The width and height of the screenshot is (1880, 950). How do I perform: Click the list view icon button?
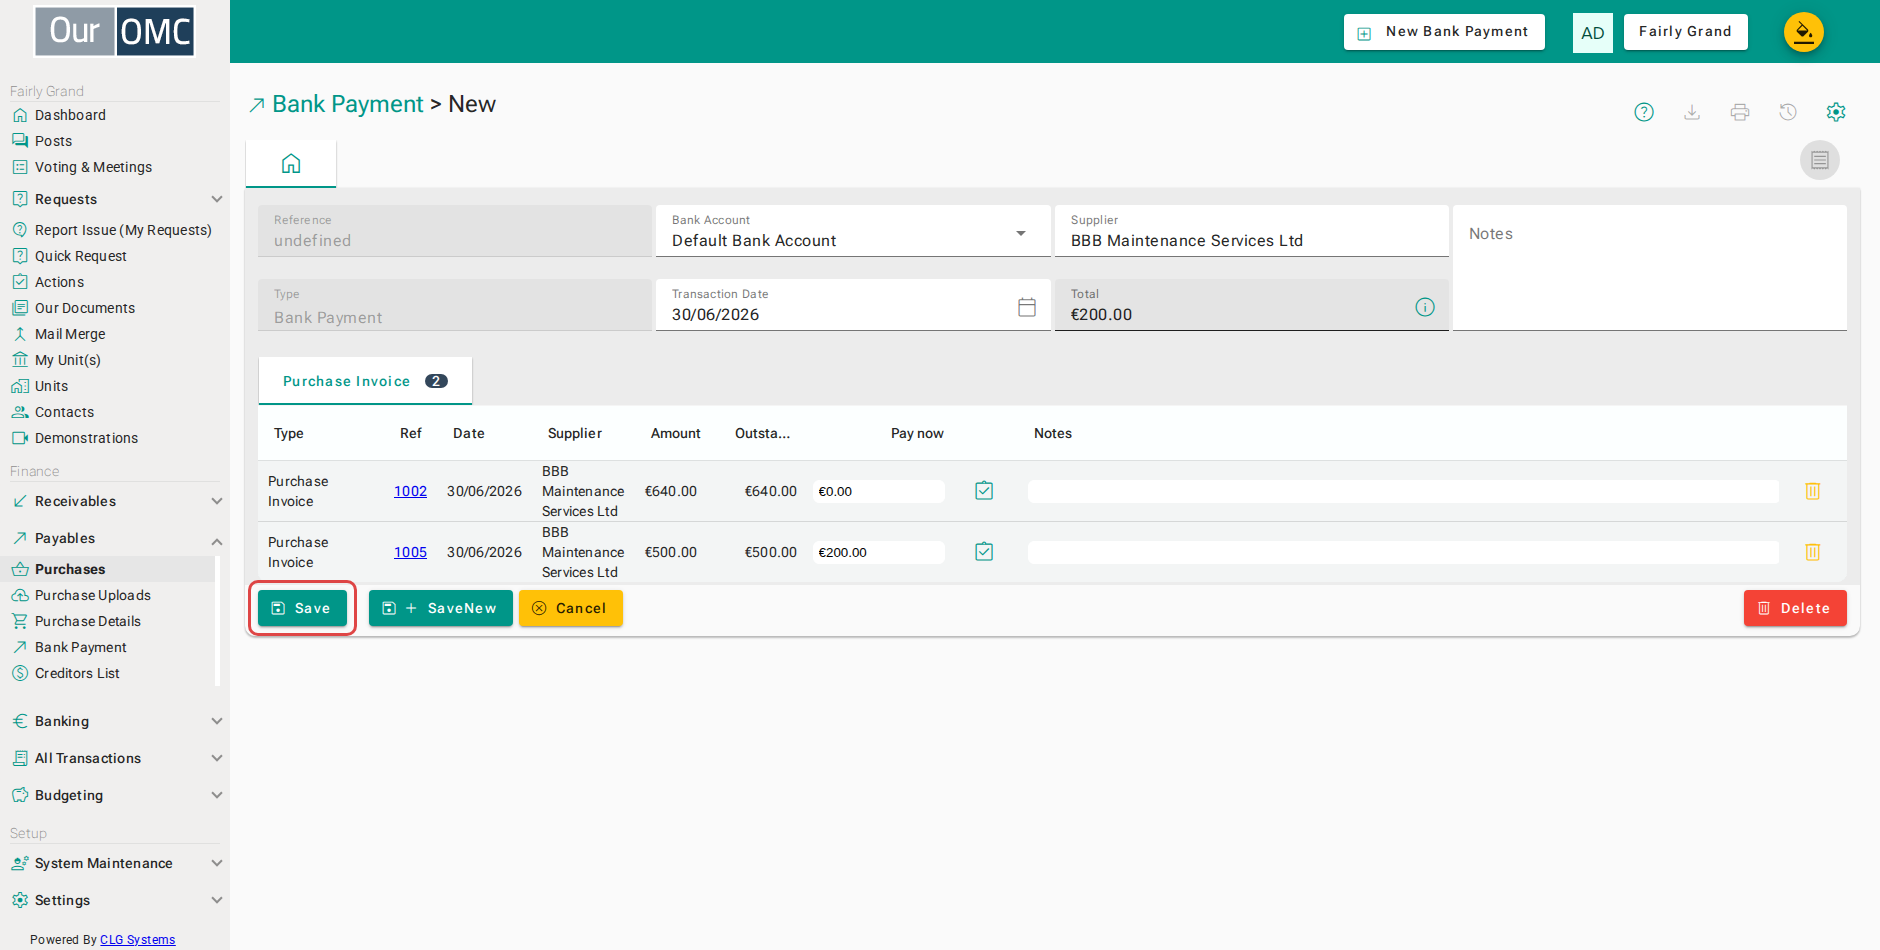click(1820, 160)
